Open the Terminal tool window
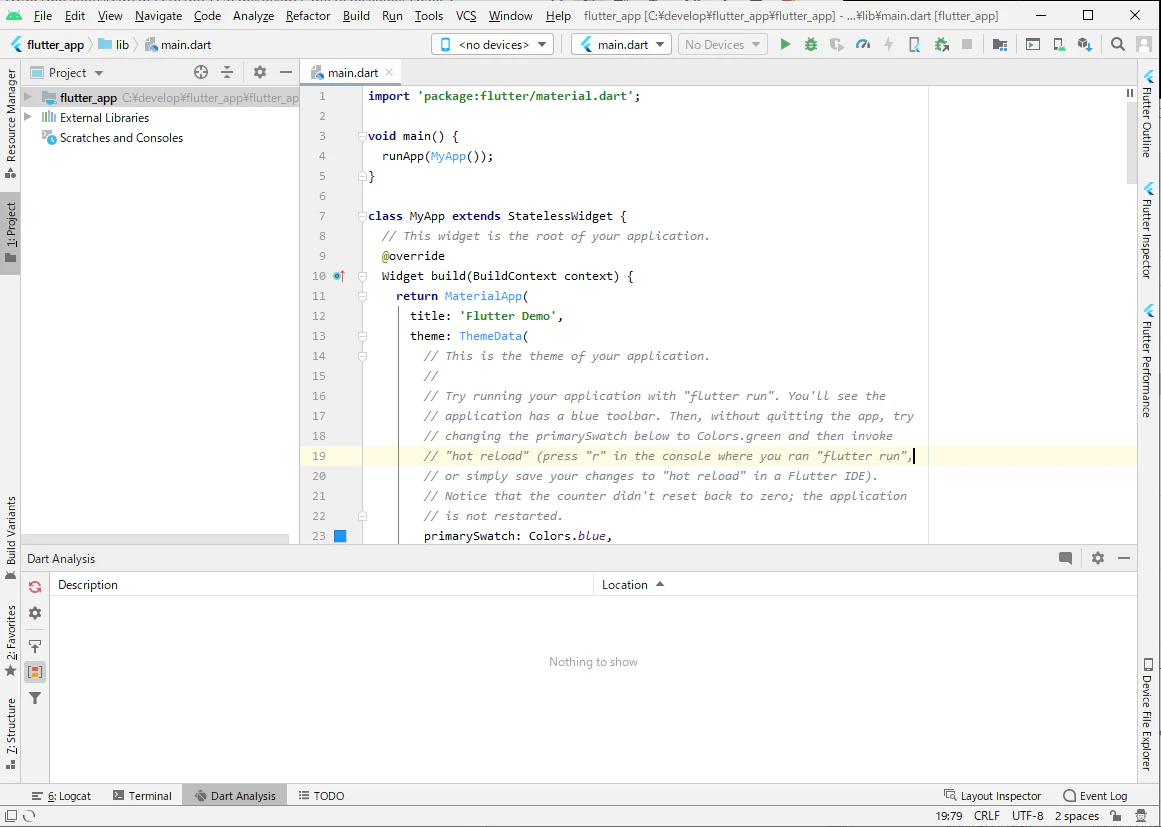 tap(142, 796)
